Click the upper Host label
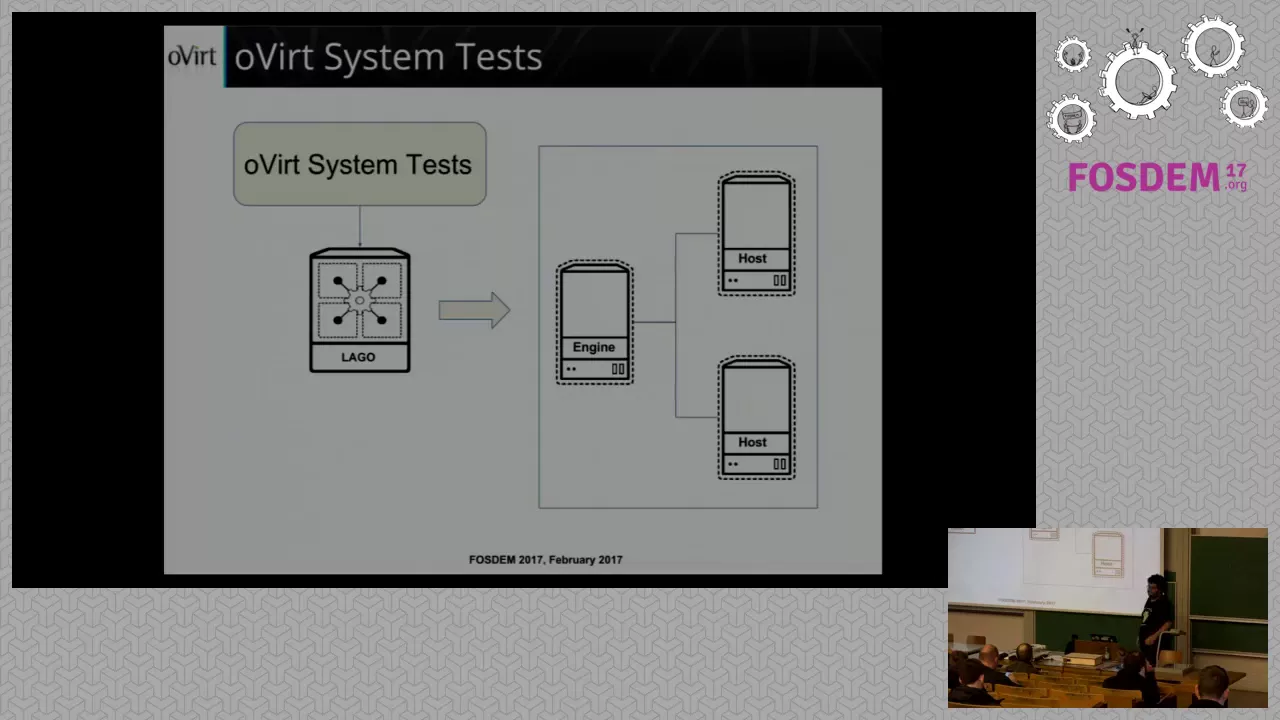This screenshot has height=720, width=1280. 753,258
